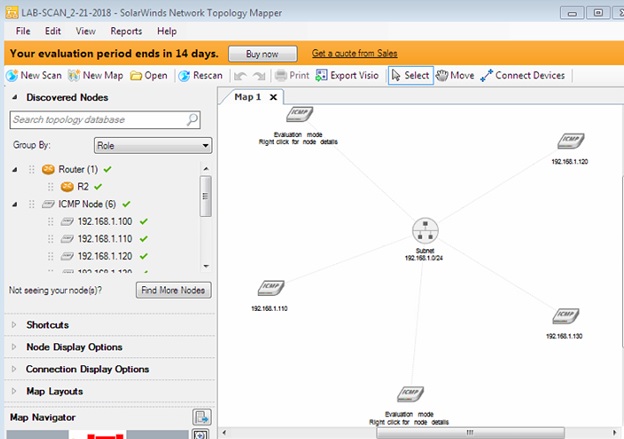Choose the Connect Devices tool
The height and width of the screenshot is (439, 624).
[x=523, y=76]
